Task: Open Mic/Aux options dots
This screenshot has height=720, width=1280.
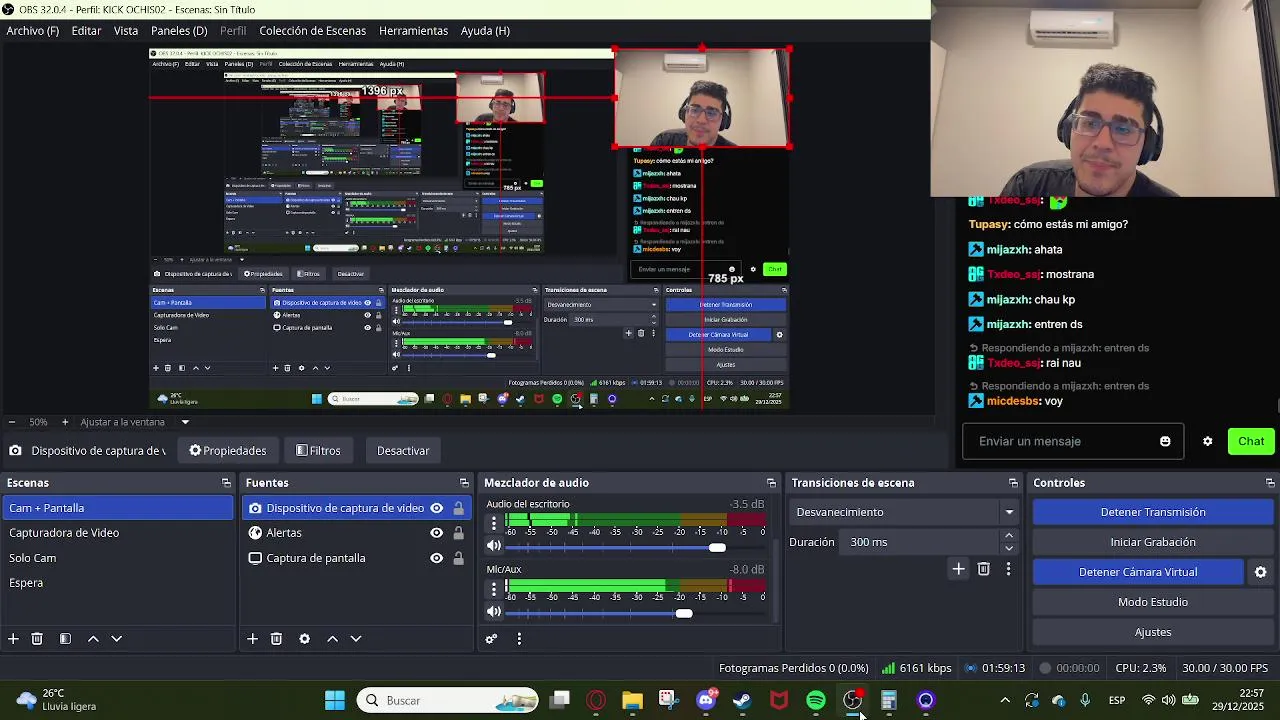Action: (493, 588)
